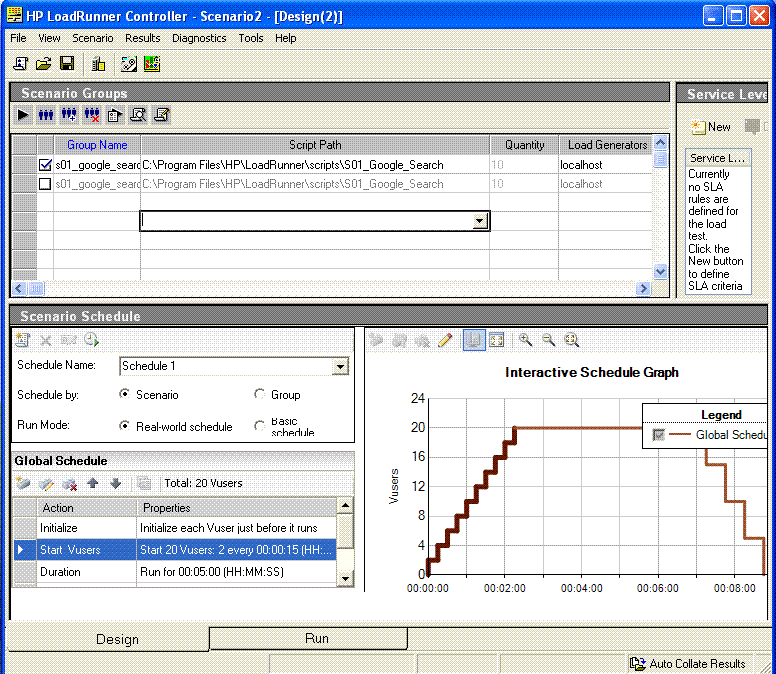This screenshot has height=674, width=776.
Task: Choose the Basic schedule run mode
Action: [261, 426]
